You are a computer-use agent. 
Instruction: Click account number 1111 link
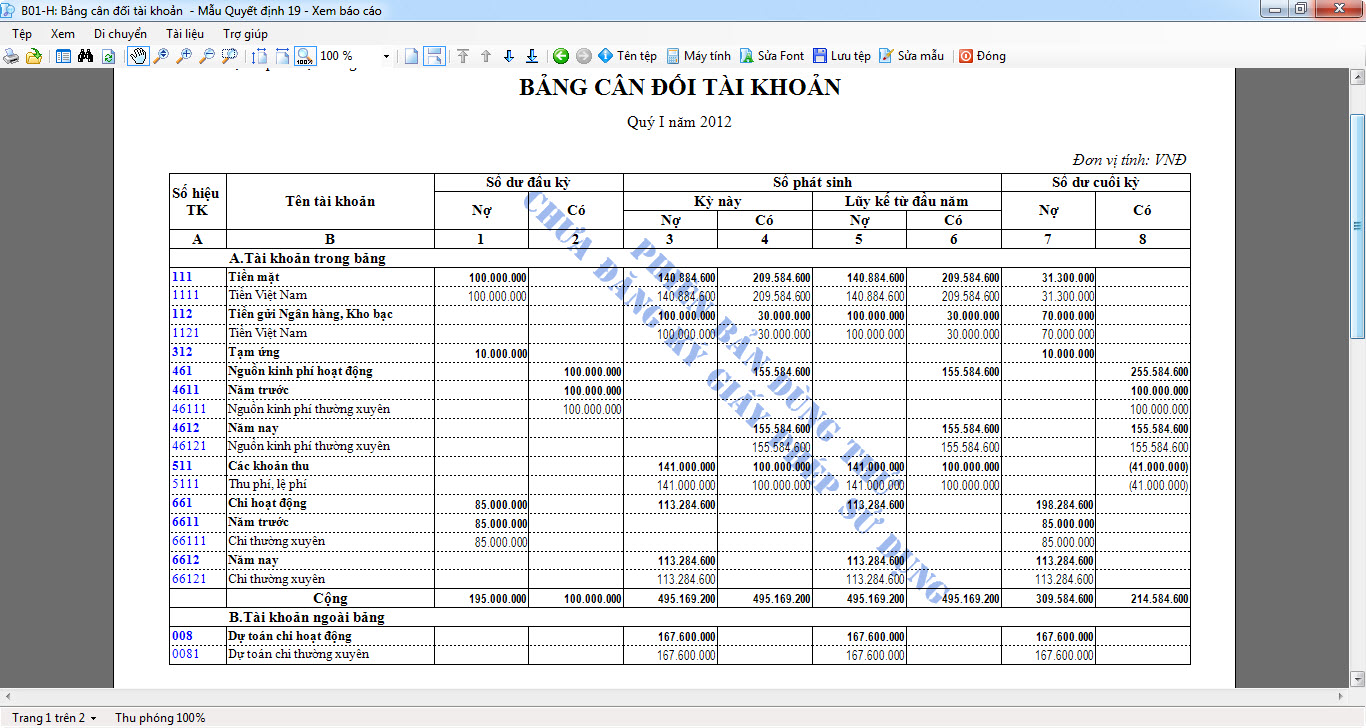coord(185,295)
